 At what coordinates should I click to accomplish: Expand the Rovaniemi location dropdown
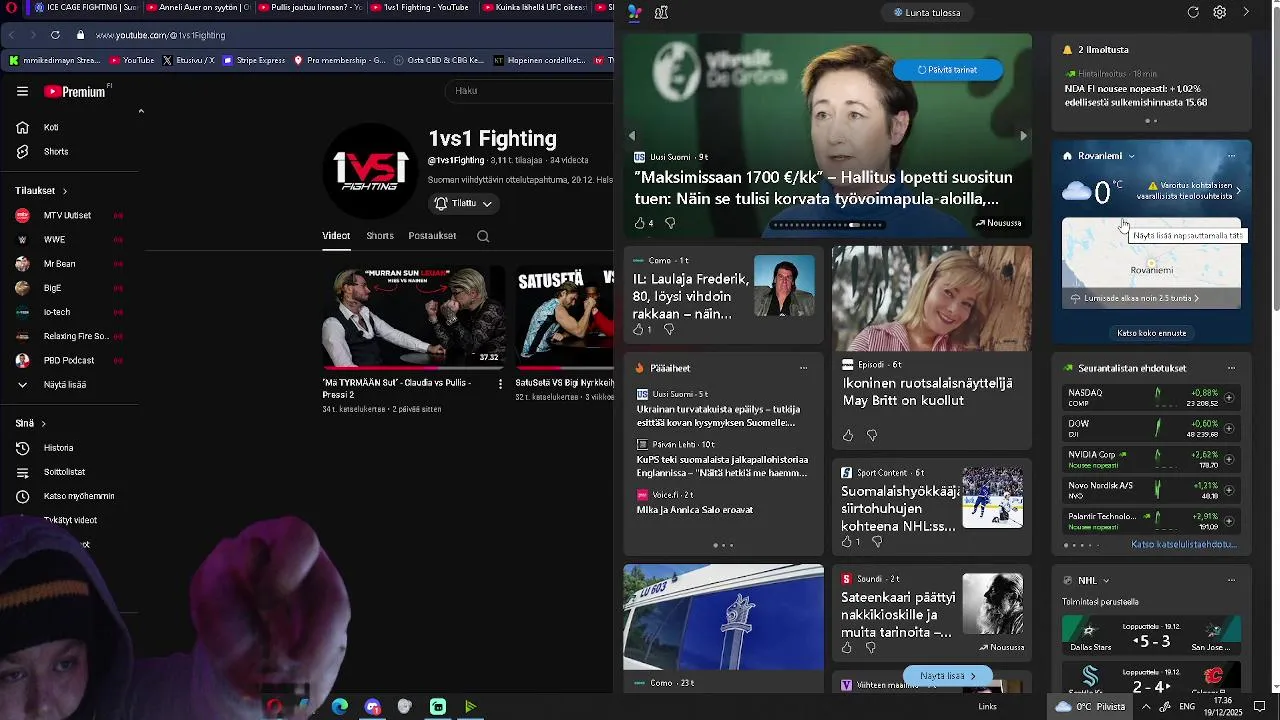click(x=1131, y=156)
